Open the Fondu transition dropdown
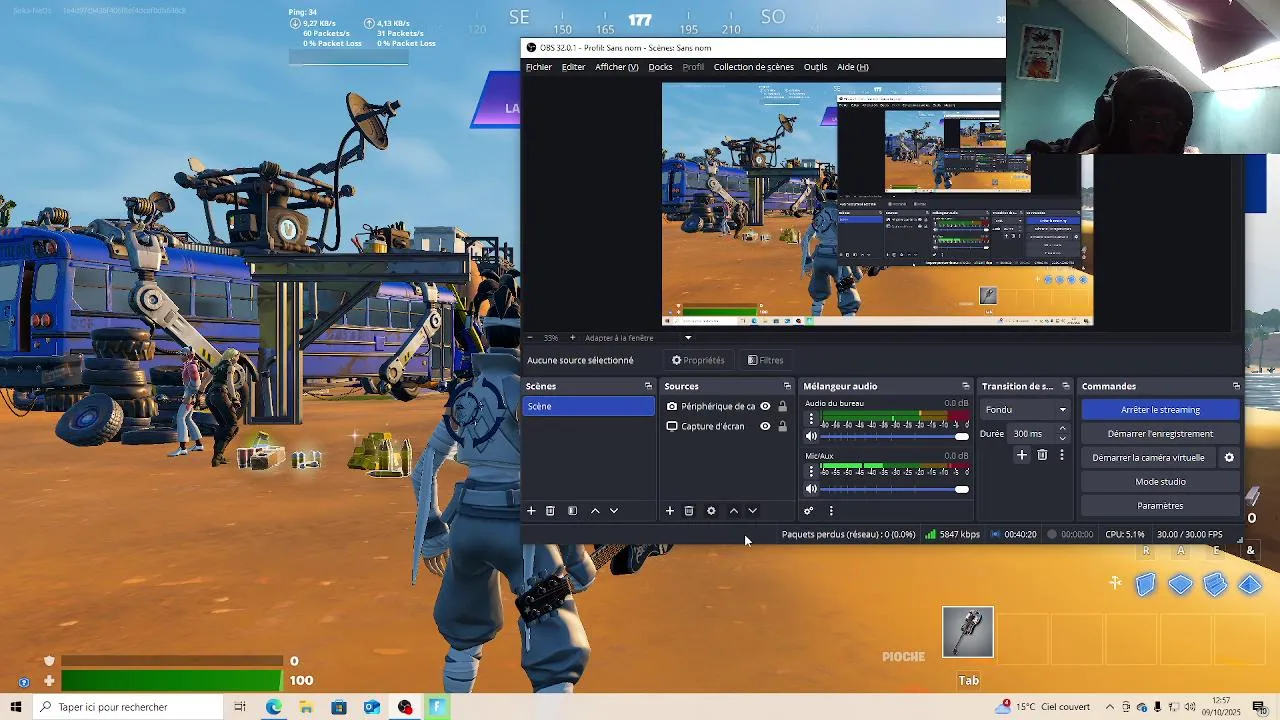 point(1026,410)
